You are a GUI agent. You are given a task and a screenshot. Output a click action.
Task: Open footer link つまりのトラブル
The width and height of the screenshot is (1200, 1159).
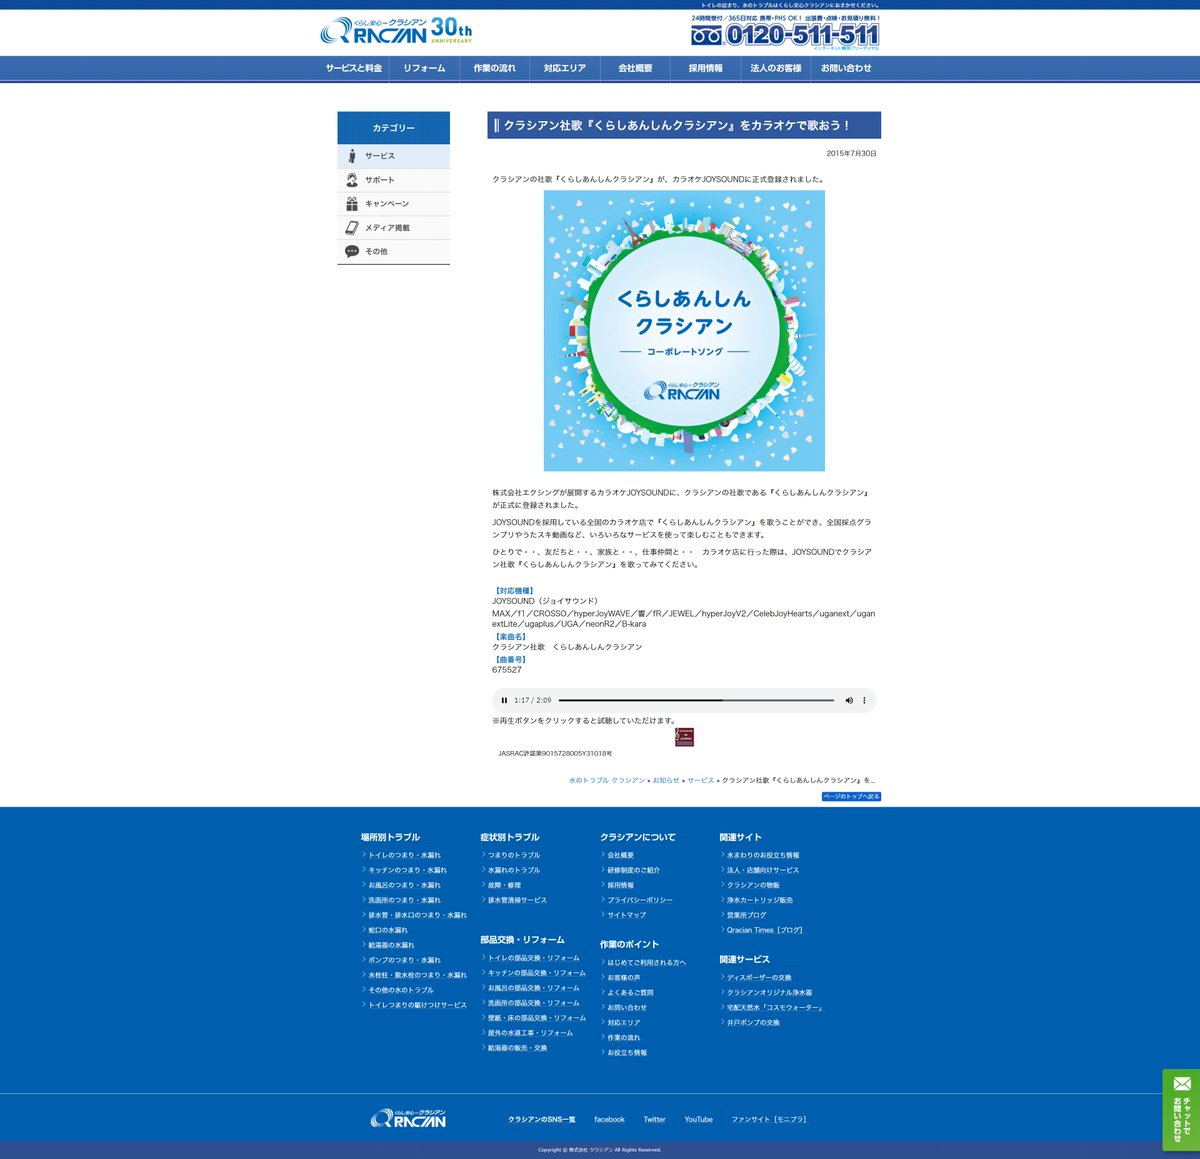[x=514, y=855]
